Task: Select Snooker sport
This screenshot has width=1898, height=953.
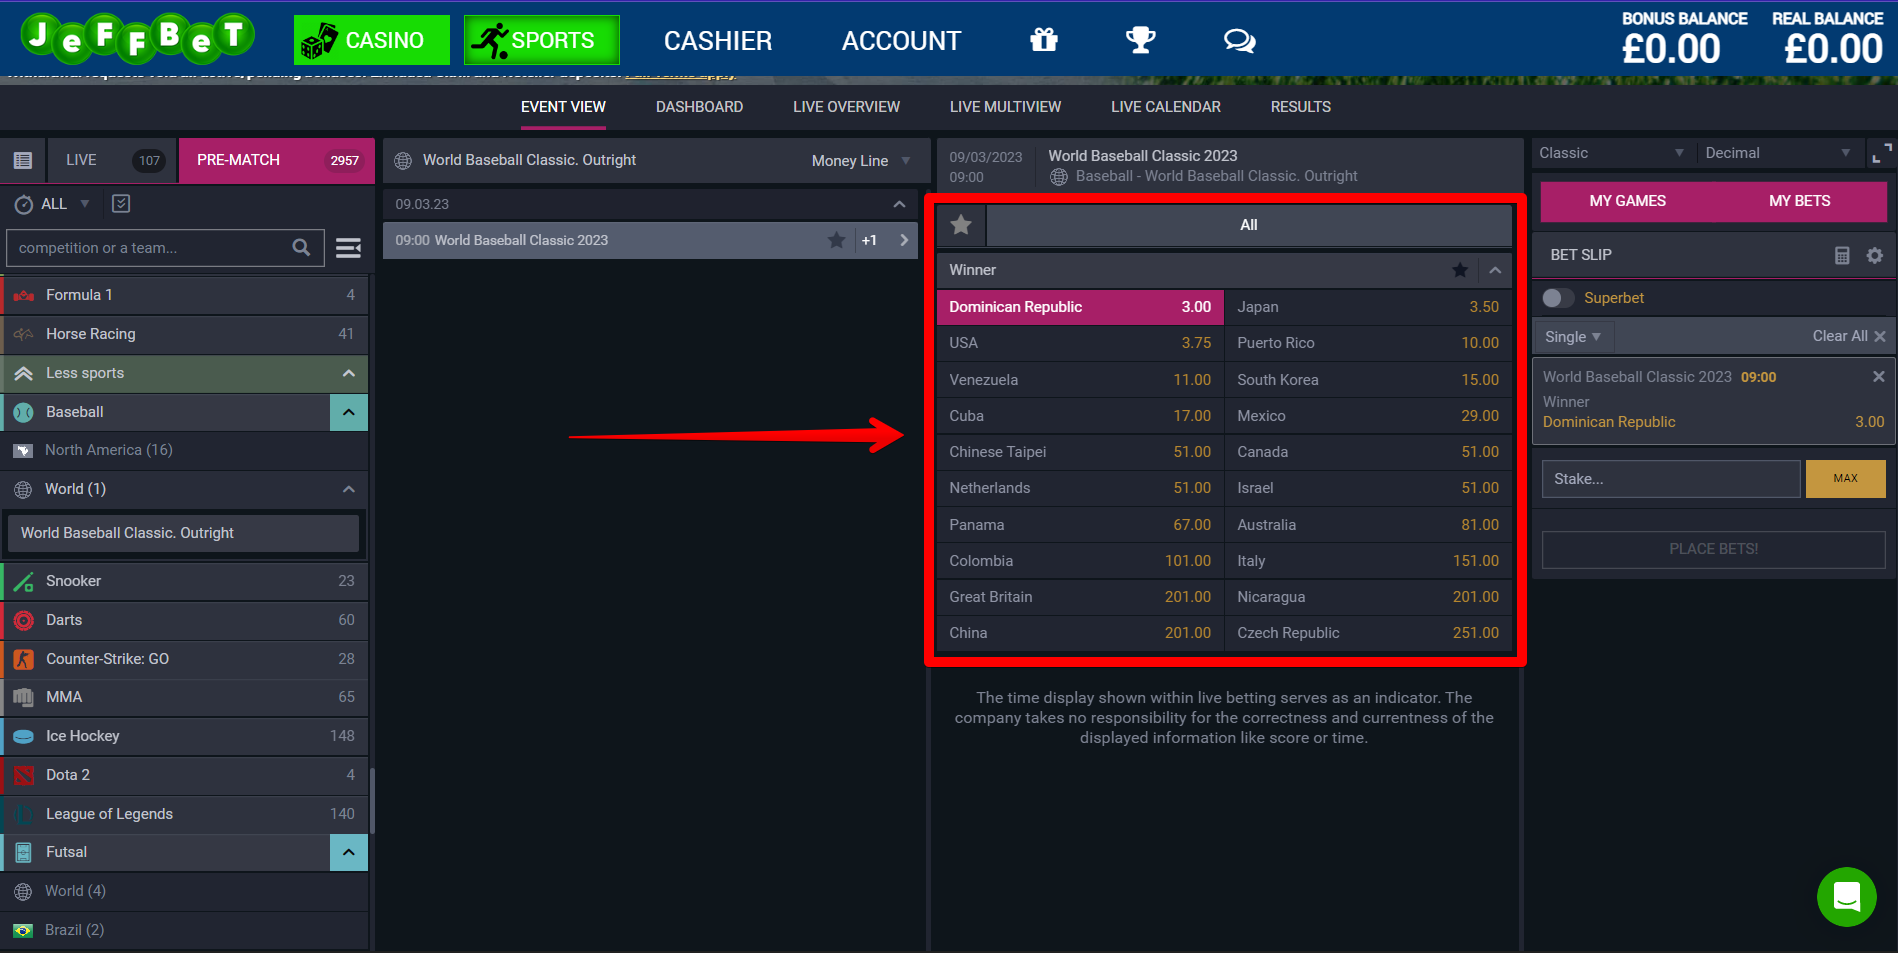Action: [185, 581]
